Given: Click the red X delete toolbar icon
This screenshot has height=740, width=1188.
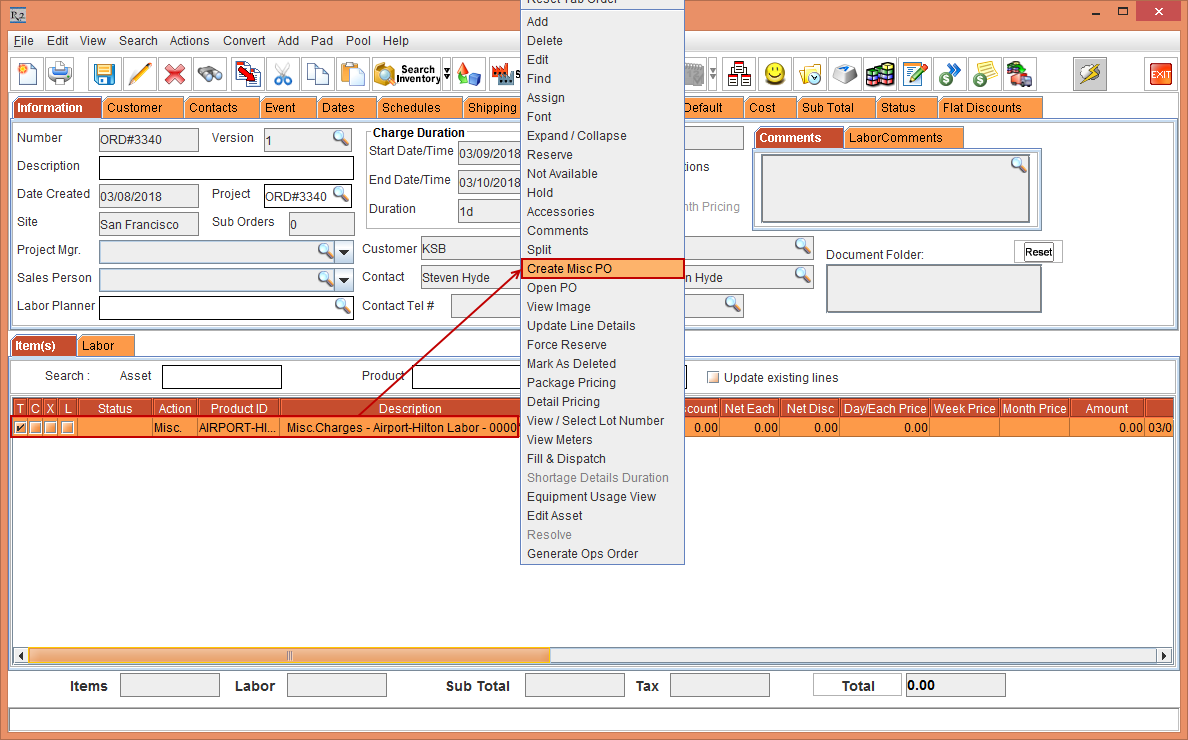Looking at the screenshot, I should pos(172,74).
